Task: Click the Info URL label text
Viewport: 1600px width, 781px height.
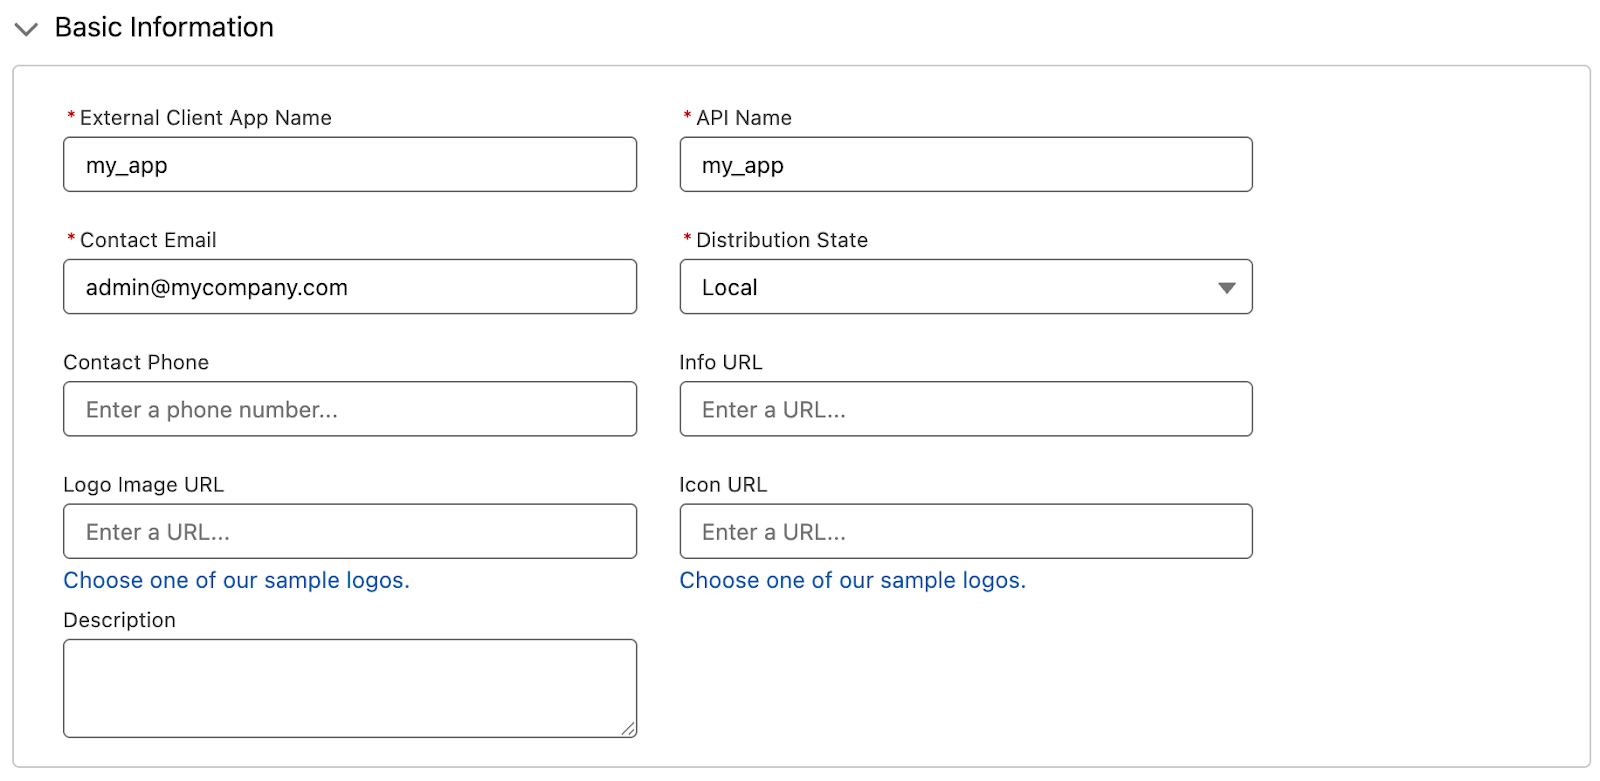Action: [x=721, y=362]
